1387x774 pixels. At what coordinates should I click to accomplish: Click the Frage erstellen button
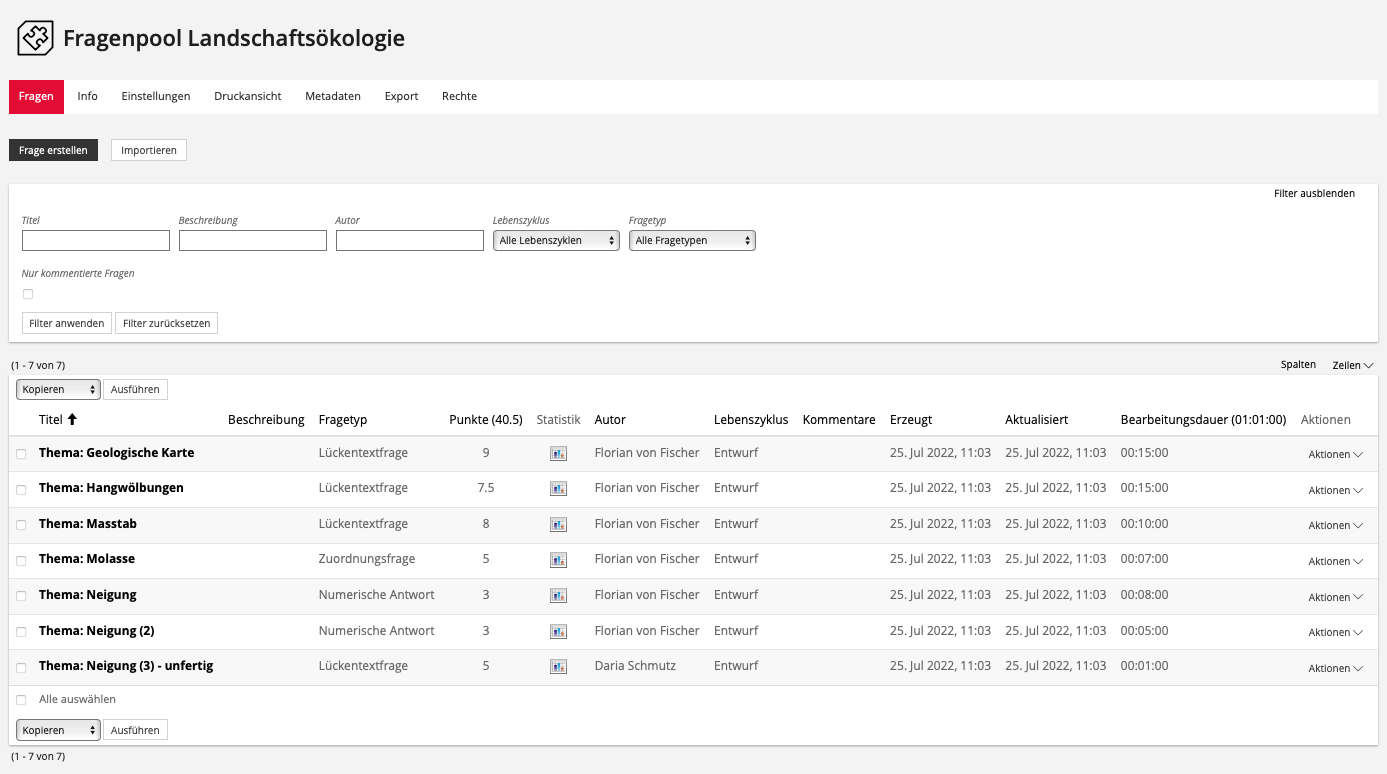click(x=53, y=151)
